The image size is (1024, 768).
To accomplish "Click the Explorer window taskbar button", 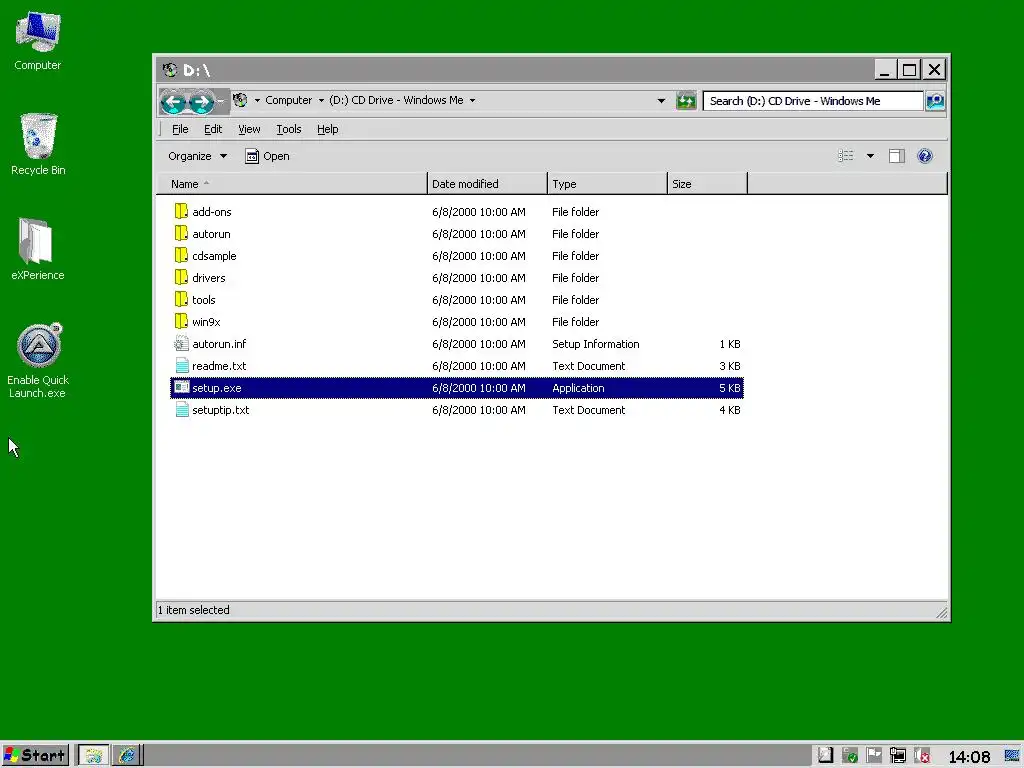I will coord(93,756).
